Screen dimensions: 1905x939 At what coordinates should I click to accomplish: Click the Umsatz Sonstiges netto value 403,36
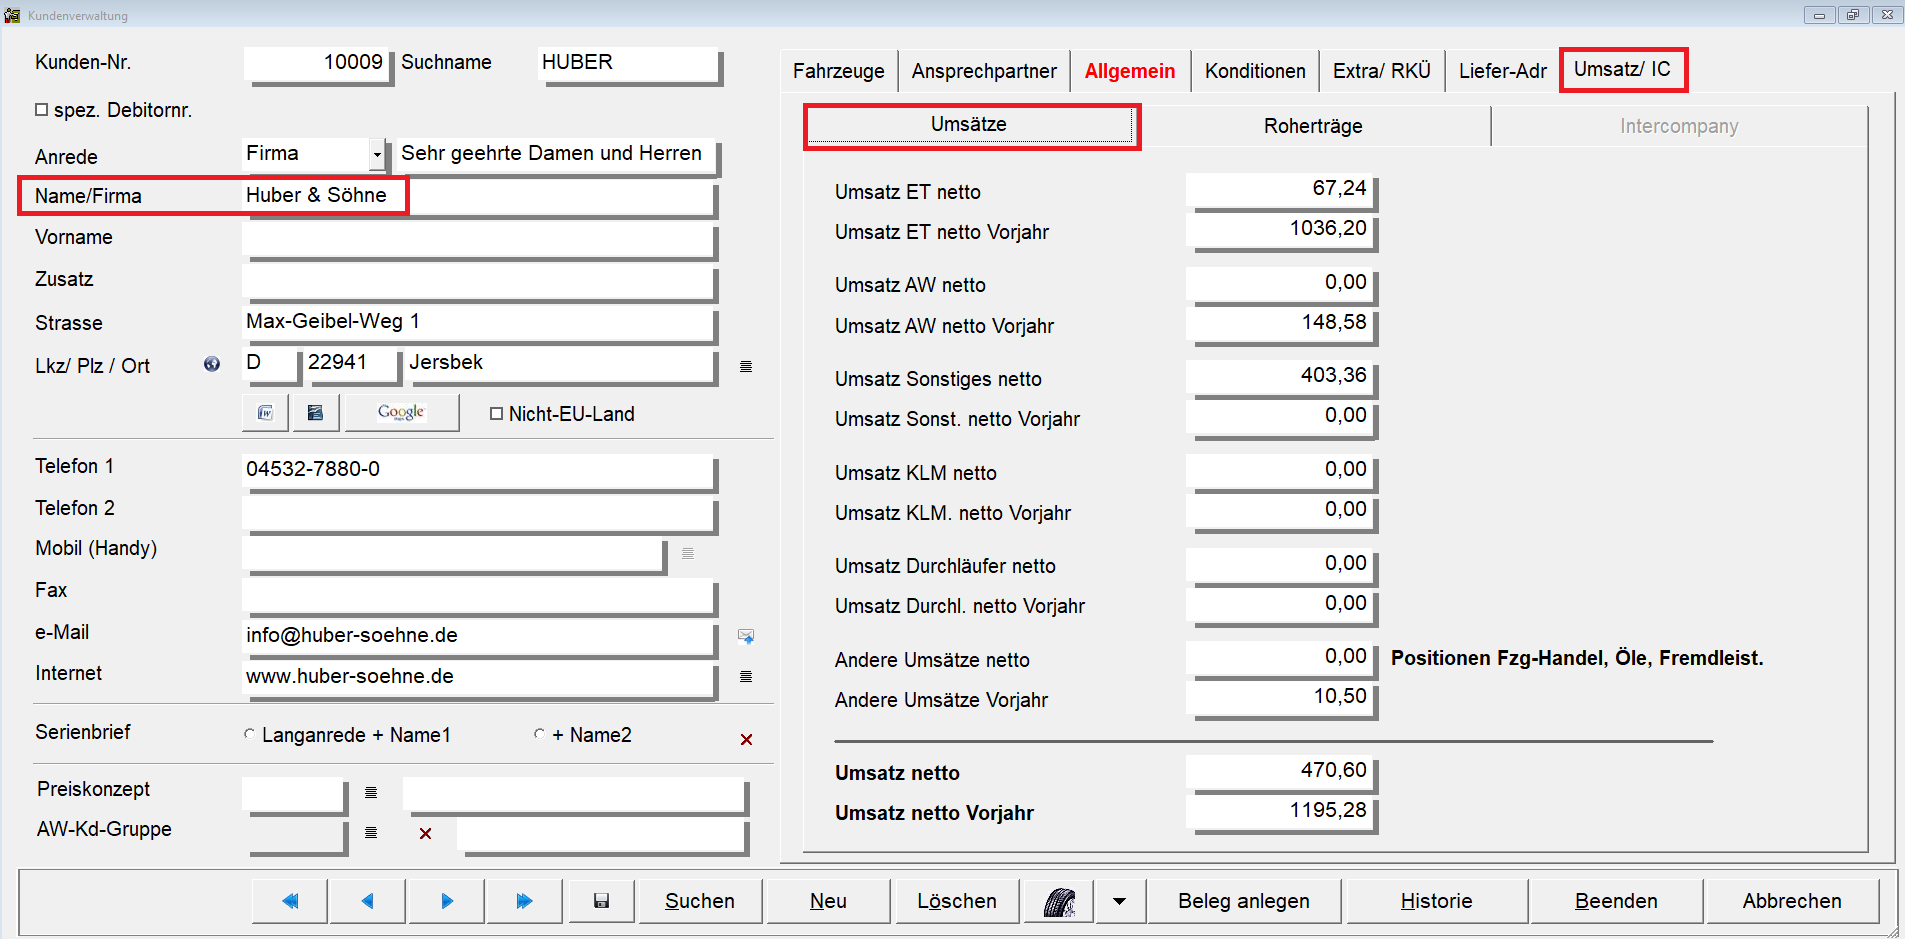pos(1280,376)
